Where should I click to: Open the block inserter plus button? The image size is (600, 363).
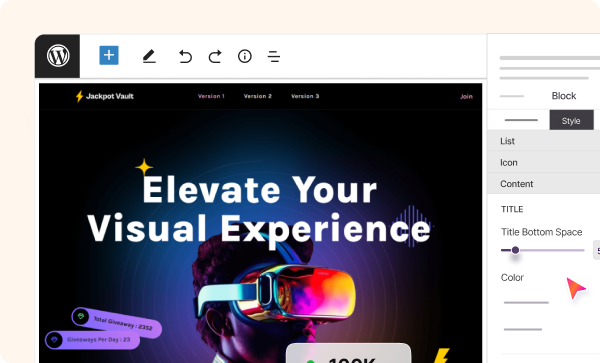pyautogui.click(x=109, y=55)
